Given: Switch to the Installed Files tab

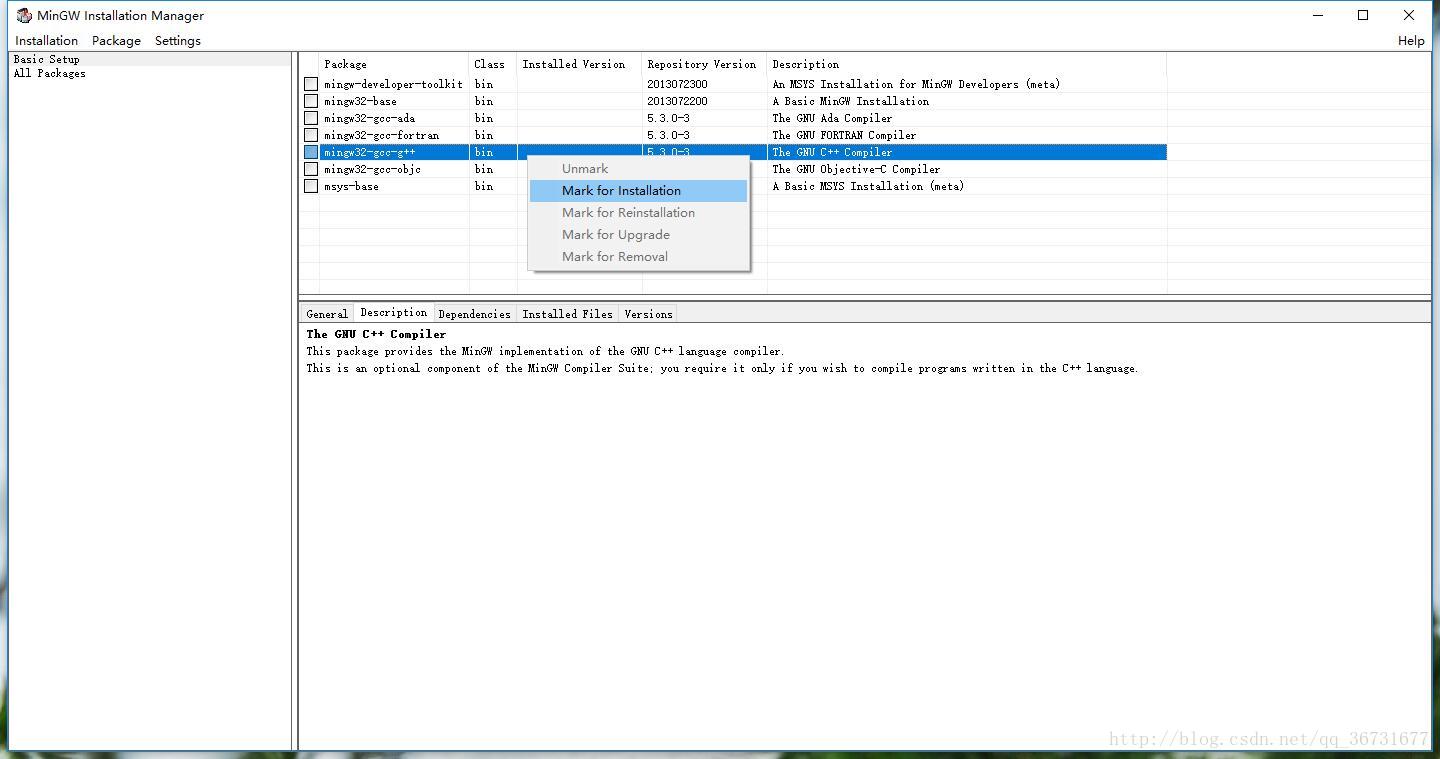Looking at the screenshot, I should click(567, 314).
